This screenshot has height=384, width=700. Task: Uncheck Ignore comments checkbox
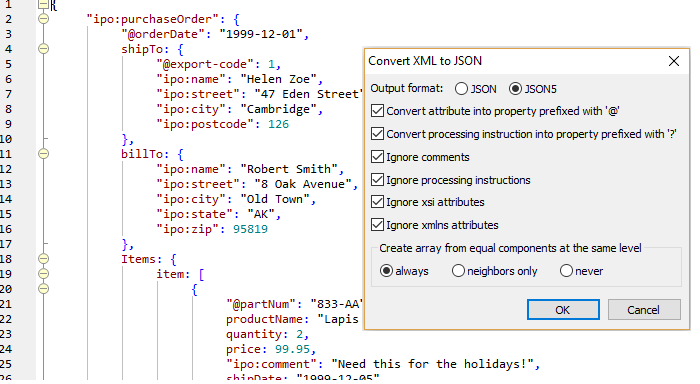point(377,157)
